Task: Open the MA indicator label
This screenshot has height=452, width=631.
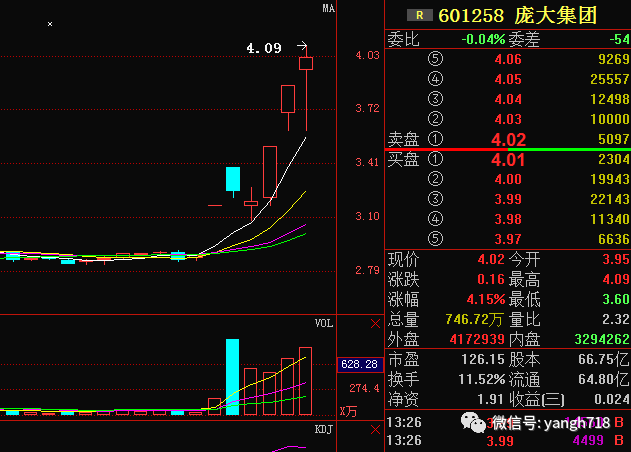Action: point(327,9)
